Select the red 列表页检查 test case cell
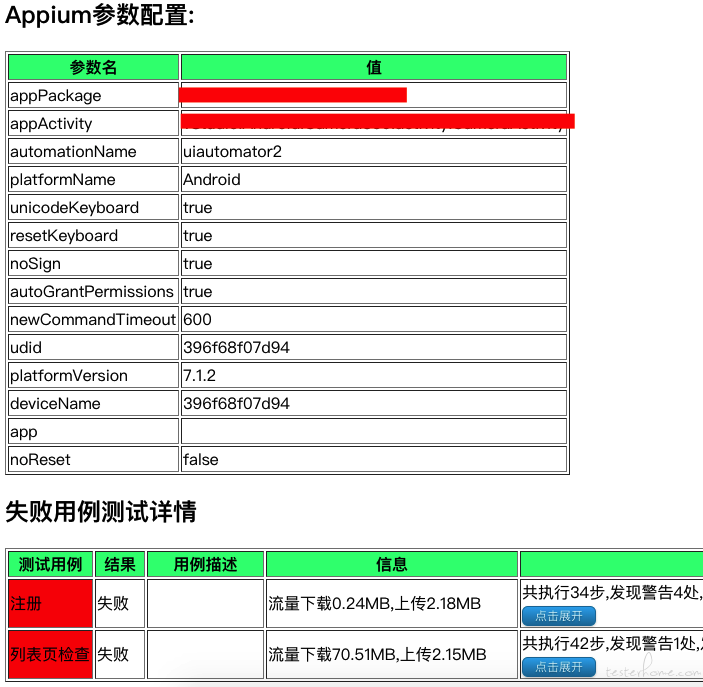 50,654
